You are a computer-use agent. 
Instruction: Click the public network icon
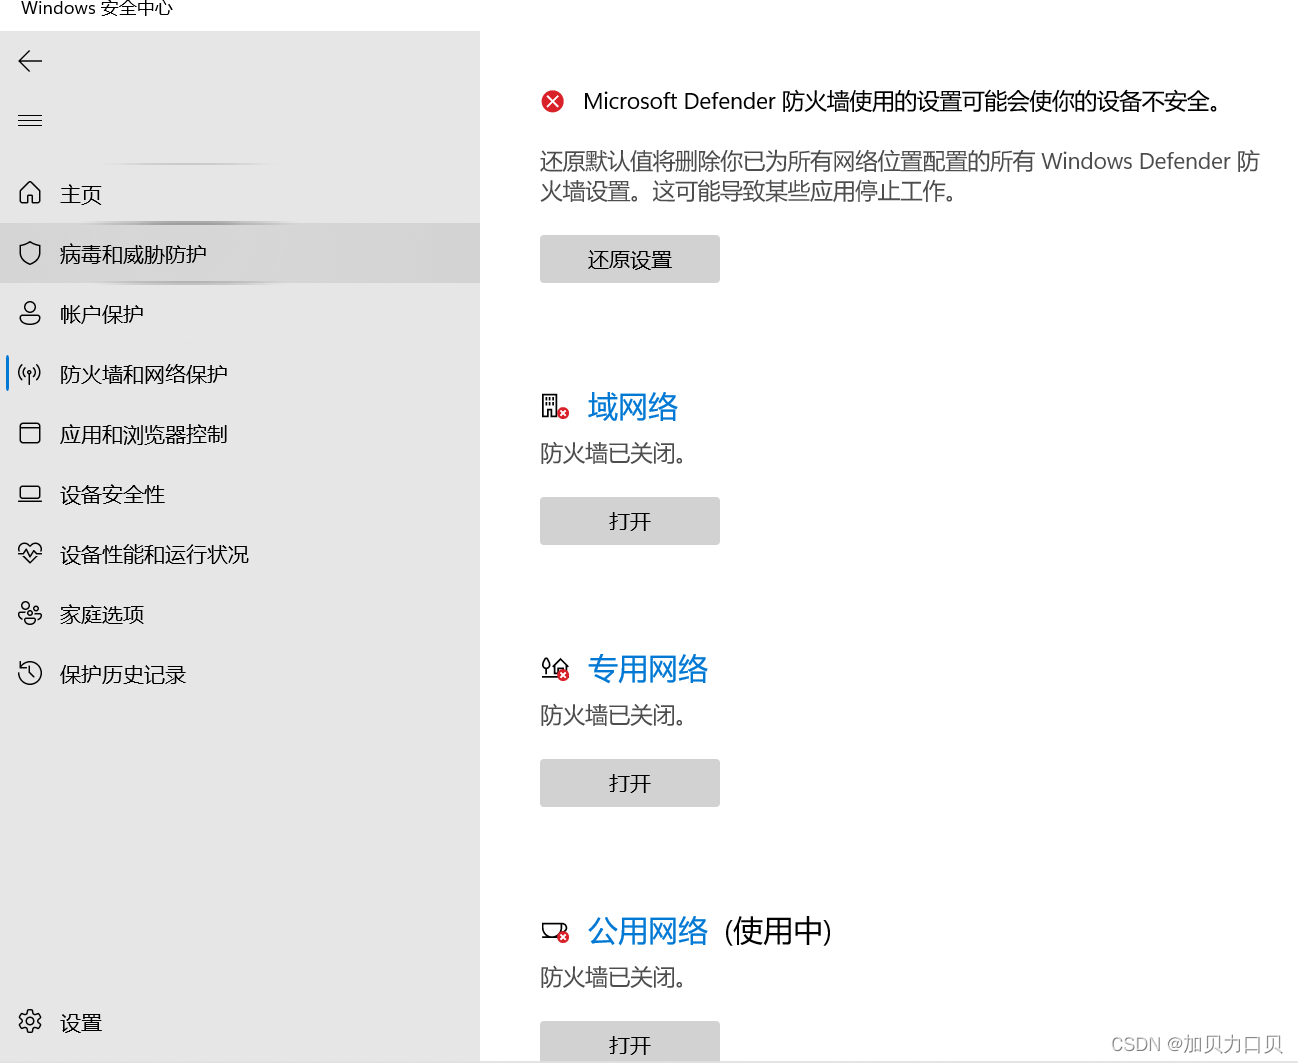(555, 931)
